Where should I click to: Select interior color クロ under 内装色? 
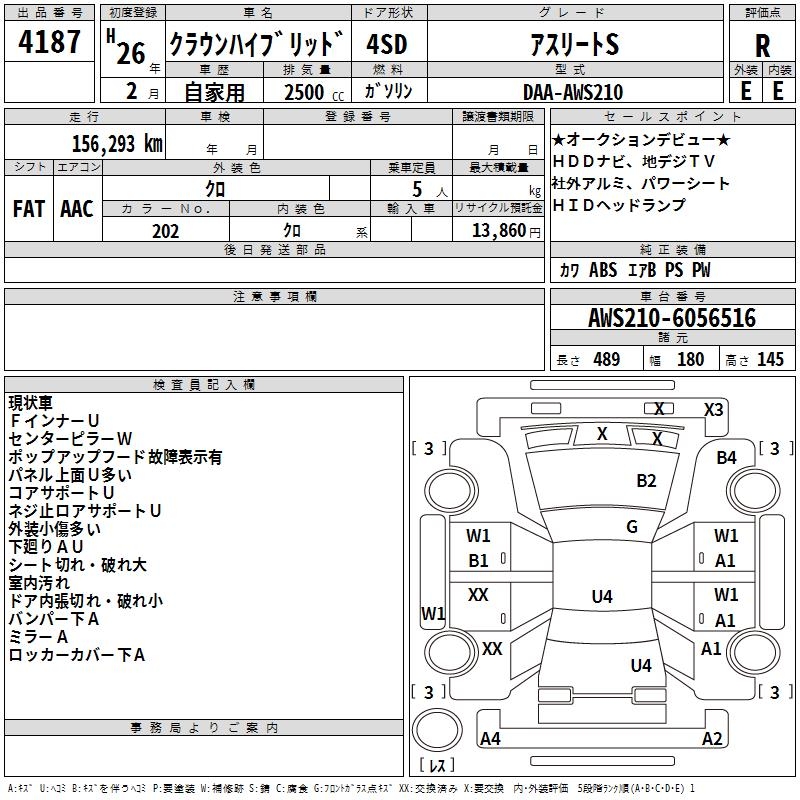click(x=292, y=231)
